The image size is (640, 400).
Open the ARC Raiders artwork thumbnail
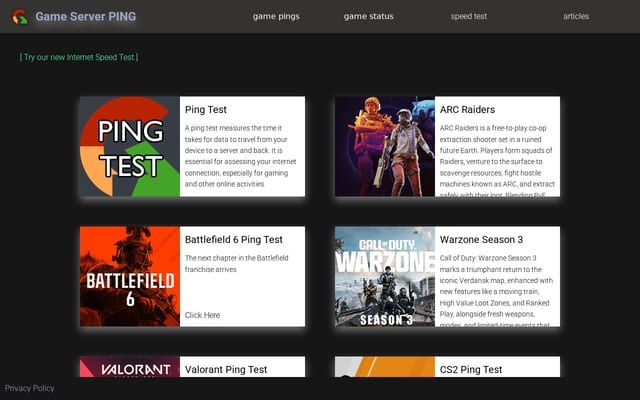385,147
